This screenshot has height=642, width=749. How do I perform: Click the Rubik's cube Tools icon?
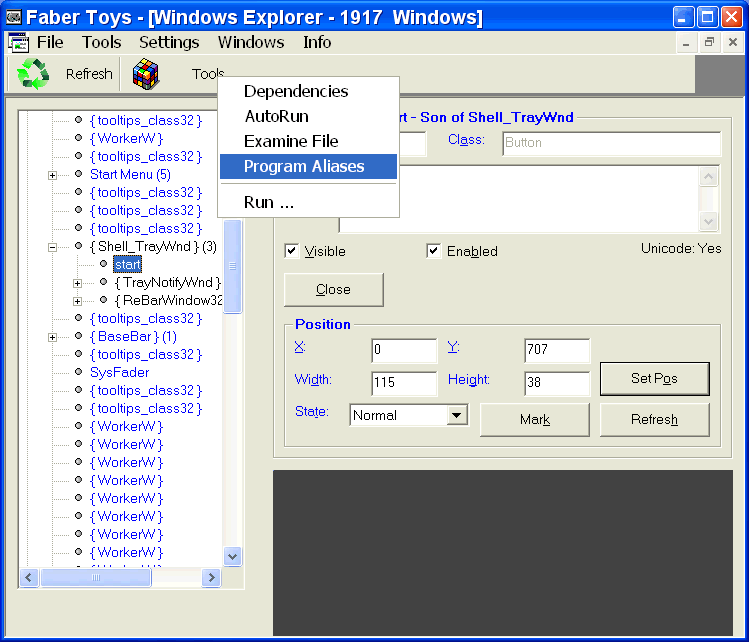[x=146, y=74]
